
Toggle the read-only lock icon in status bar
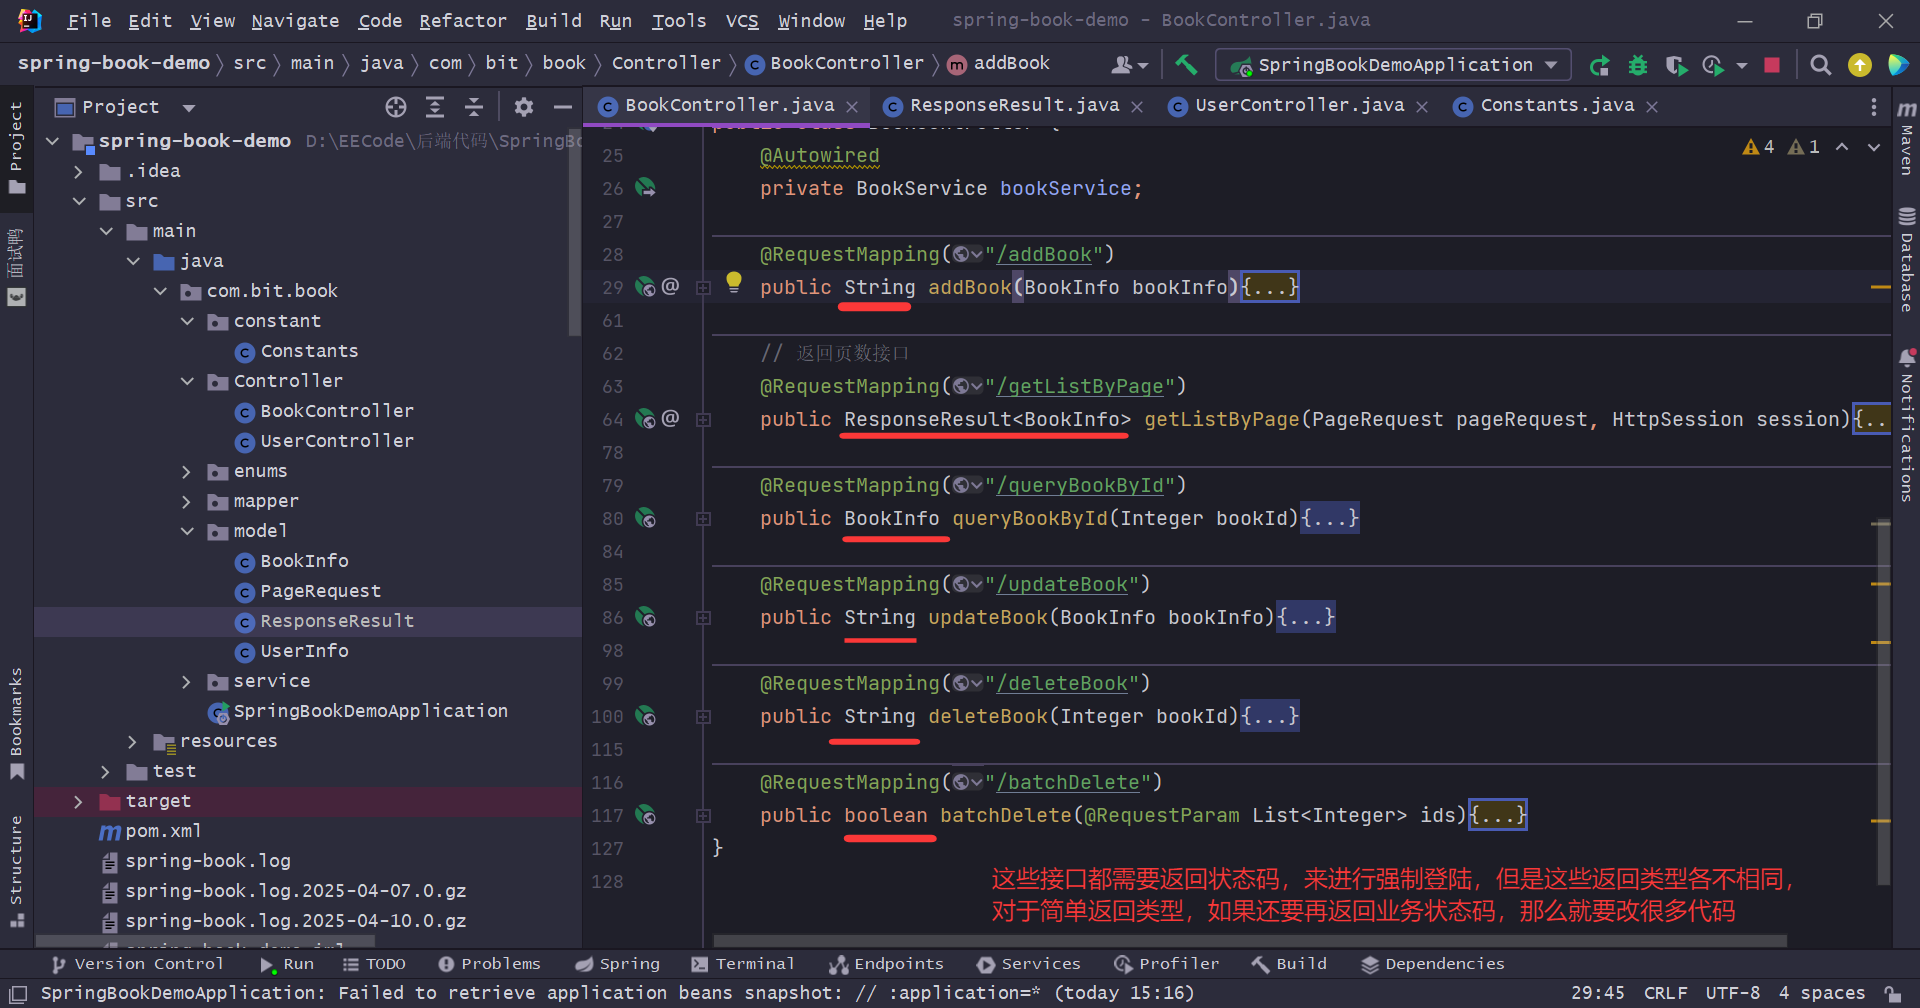click(x=1893, y=993)
